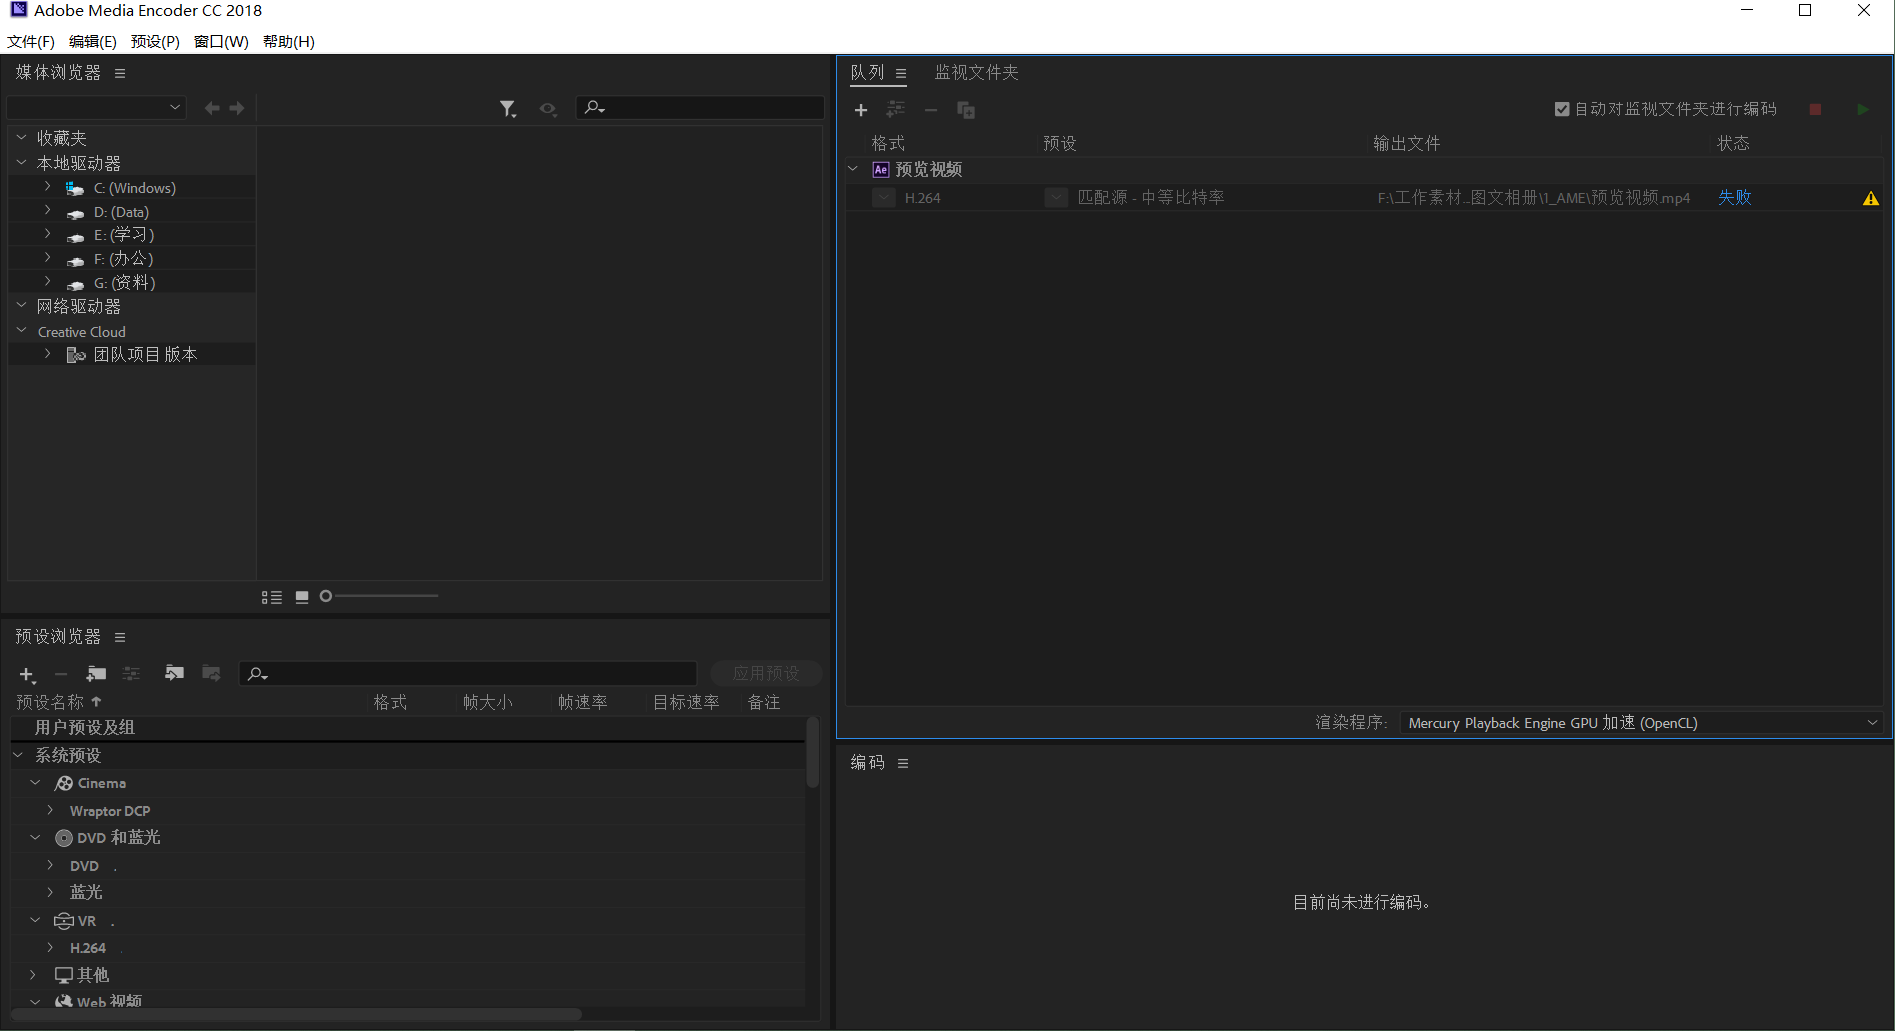This screenshot has height=1031, width=1895.
Task: Create new preset with plus icon
Action: 27,675
